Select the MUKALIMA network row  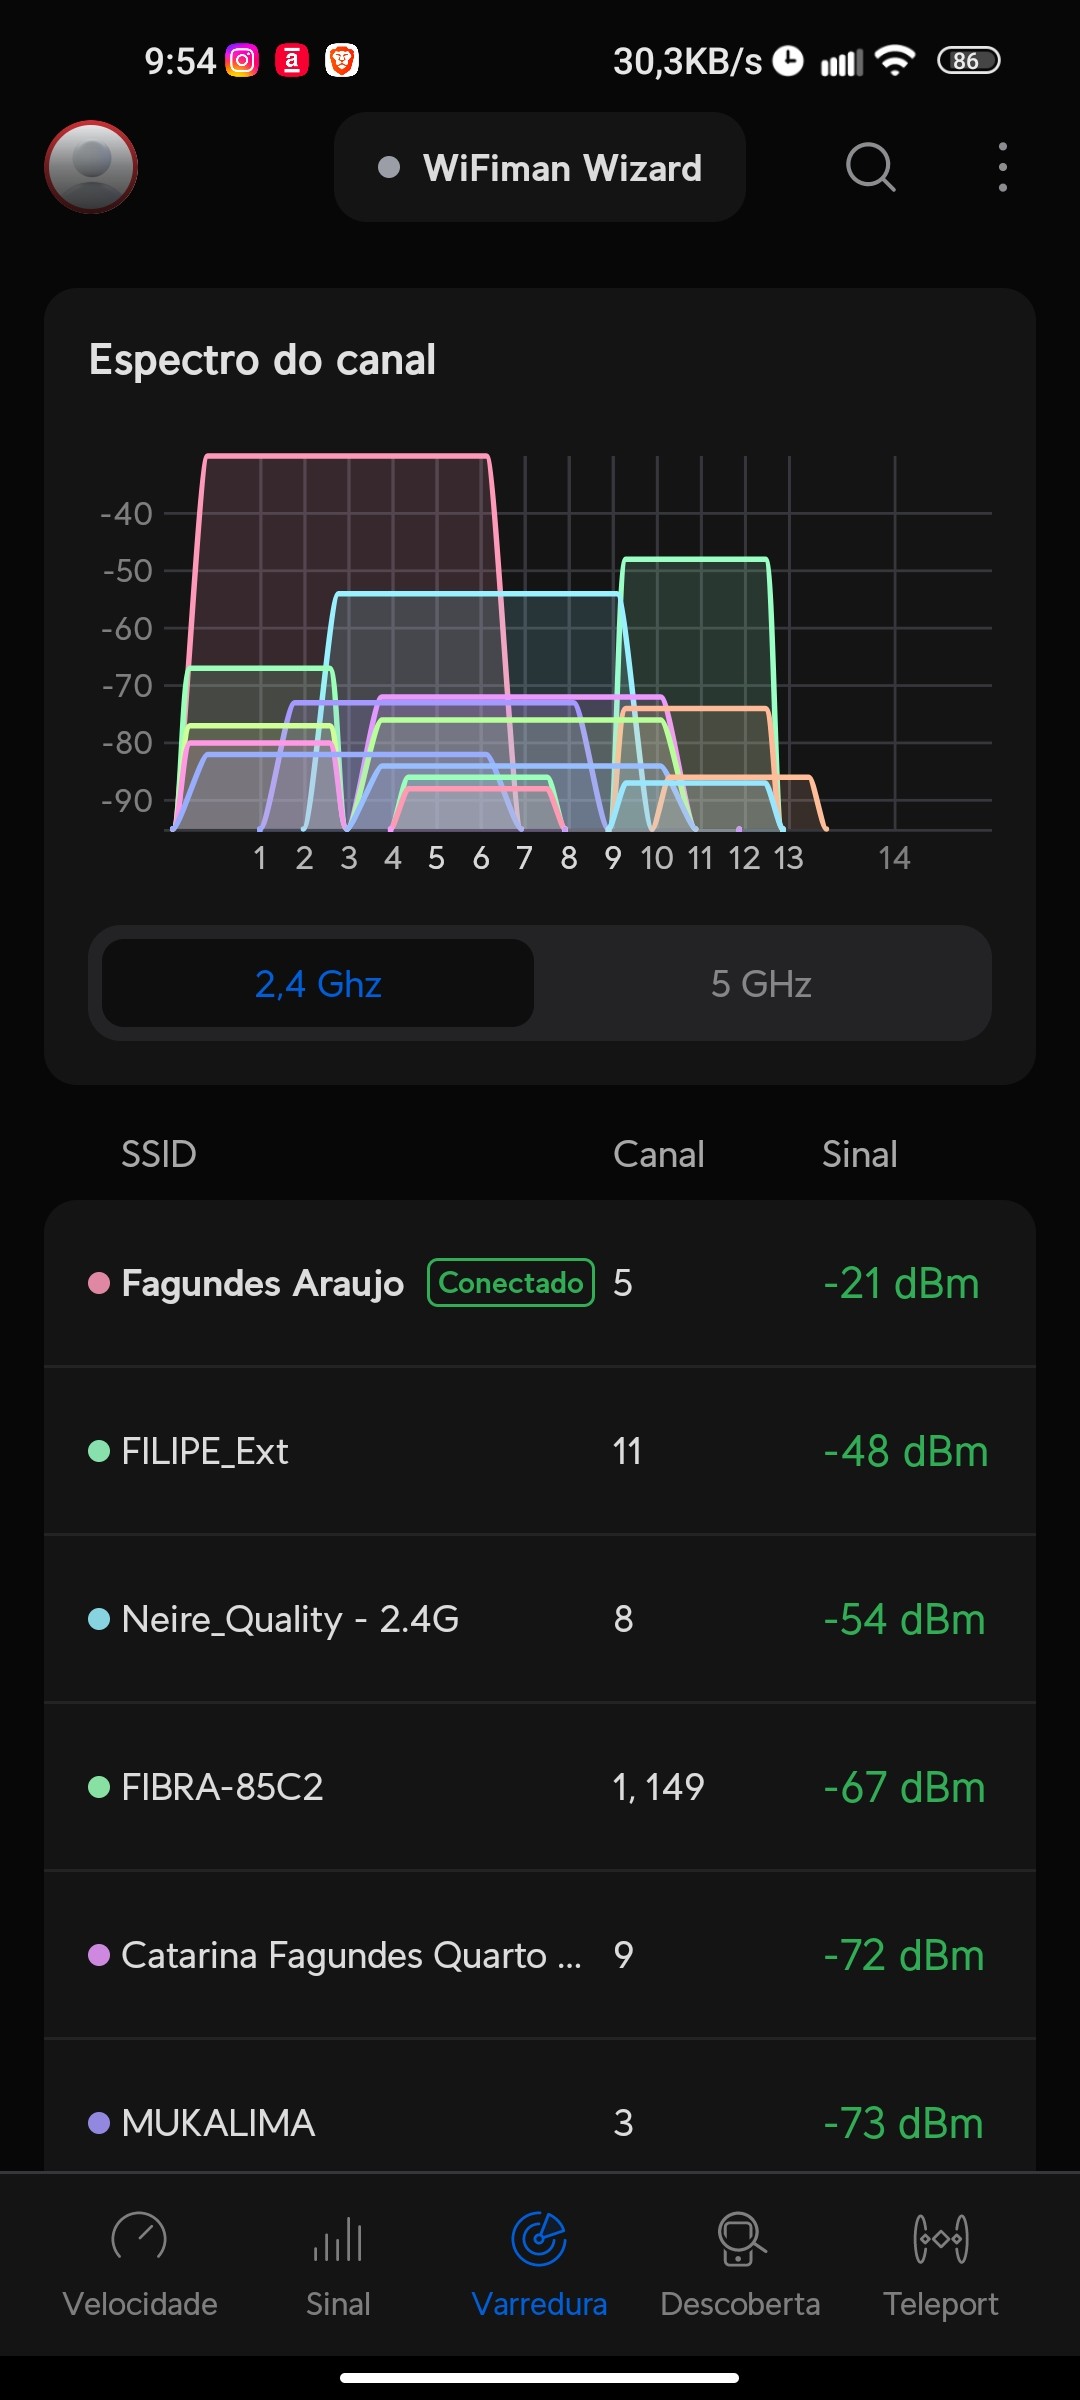click(x=540, y=2122)
